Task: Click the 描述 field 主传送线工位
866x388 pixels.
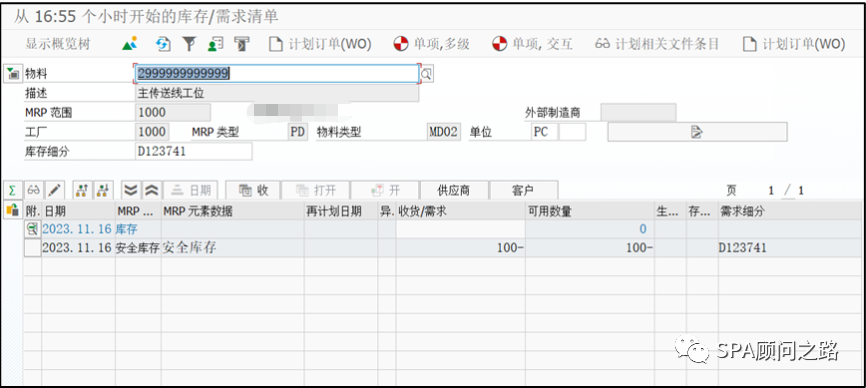Action: point(277,93)
